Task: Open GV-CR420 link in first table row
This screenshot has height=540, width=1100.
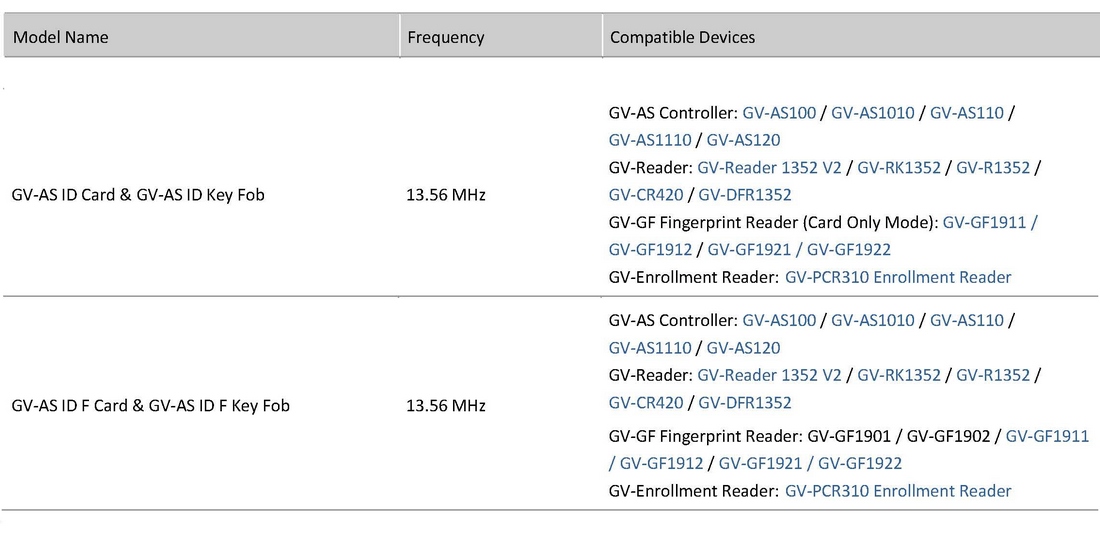Action: (x=646, y=195)
